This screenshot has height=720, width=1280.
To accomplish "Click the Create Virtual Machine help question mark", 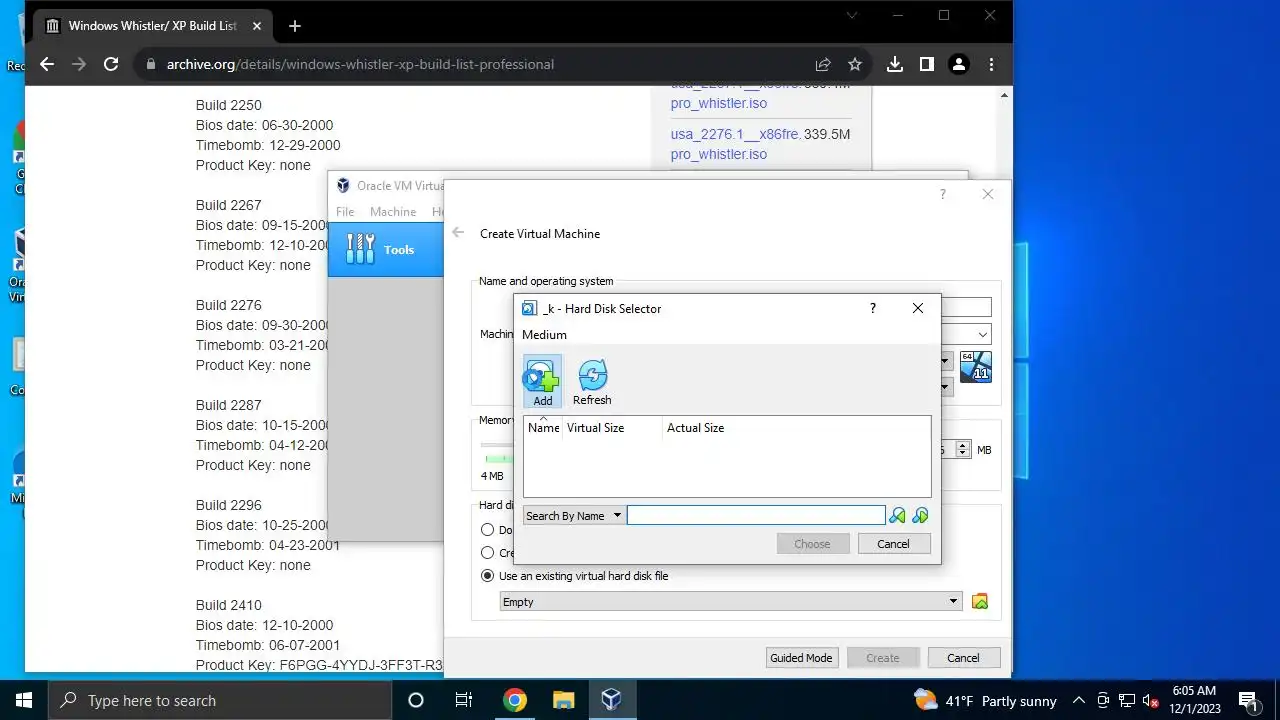I will (x=942, y=194).
